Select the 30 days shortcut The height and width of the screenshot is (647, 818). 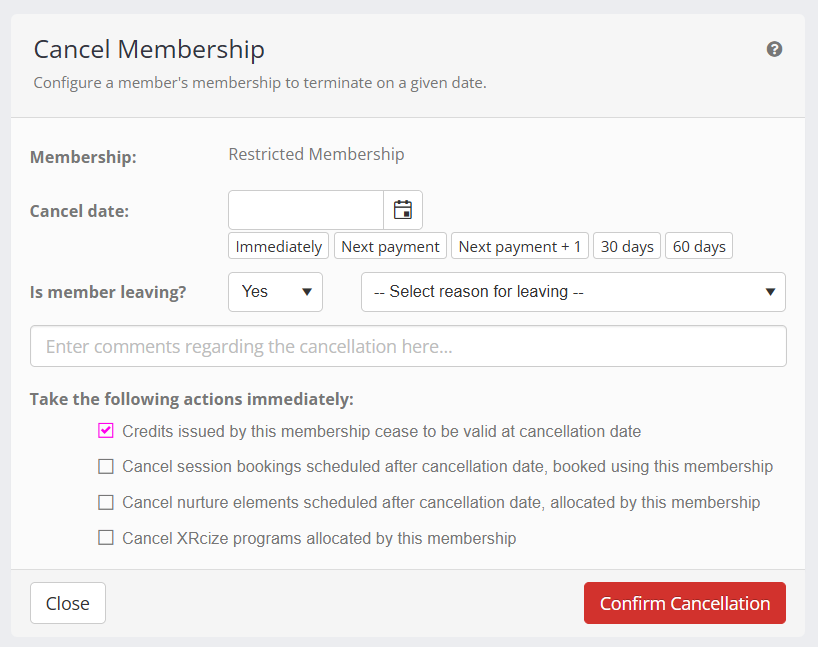click(627, 246)
